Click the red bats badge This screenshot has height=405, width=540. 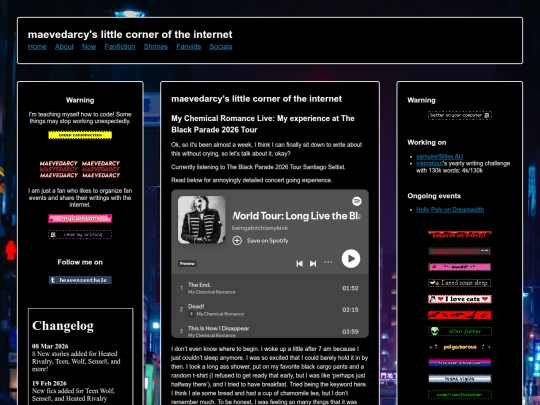point(460,315)
